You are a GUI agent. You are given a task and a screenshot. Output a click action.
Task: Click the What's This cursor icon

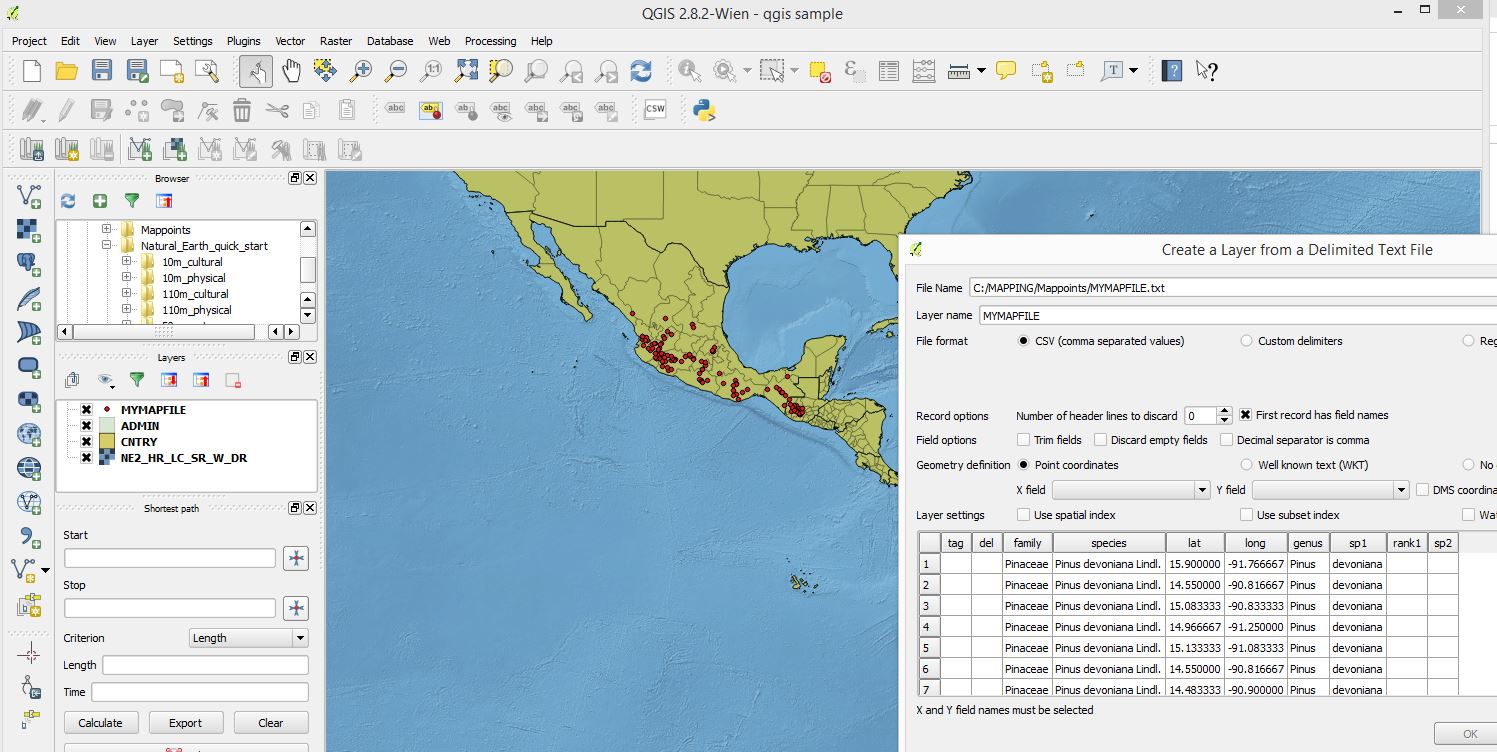click(x=1207, y=70)
